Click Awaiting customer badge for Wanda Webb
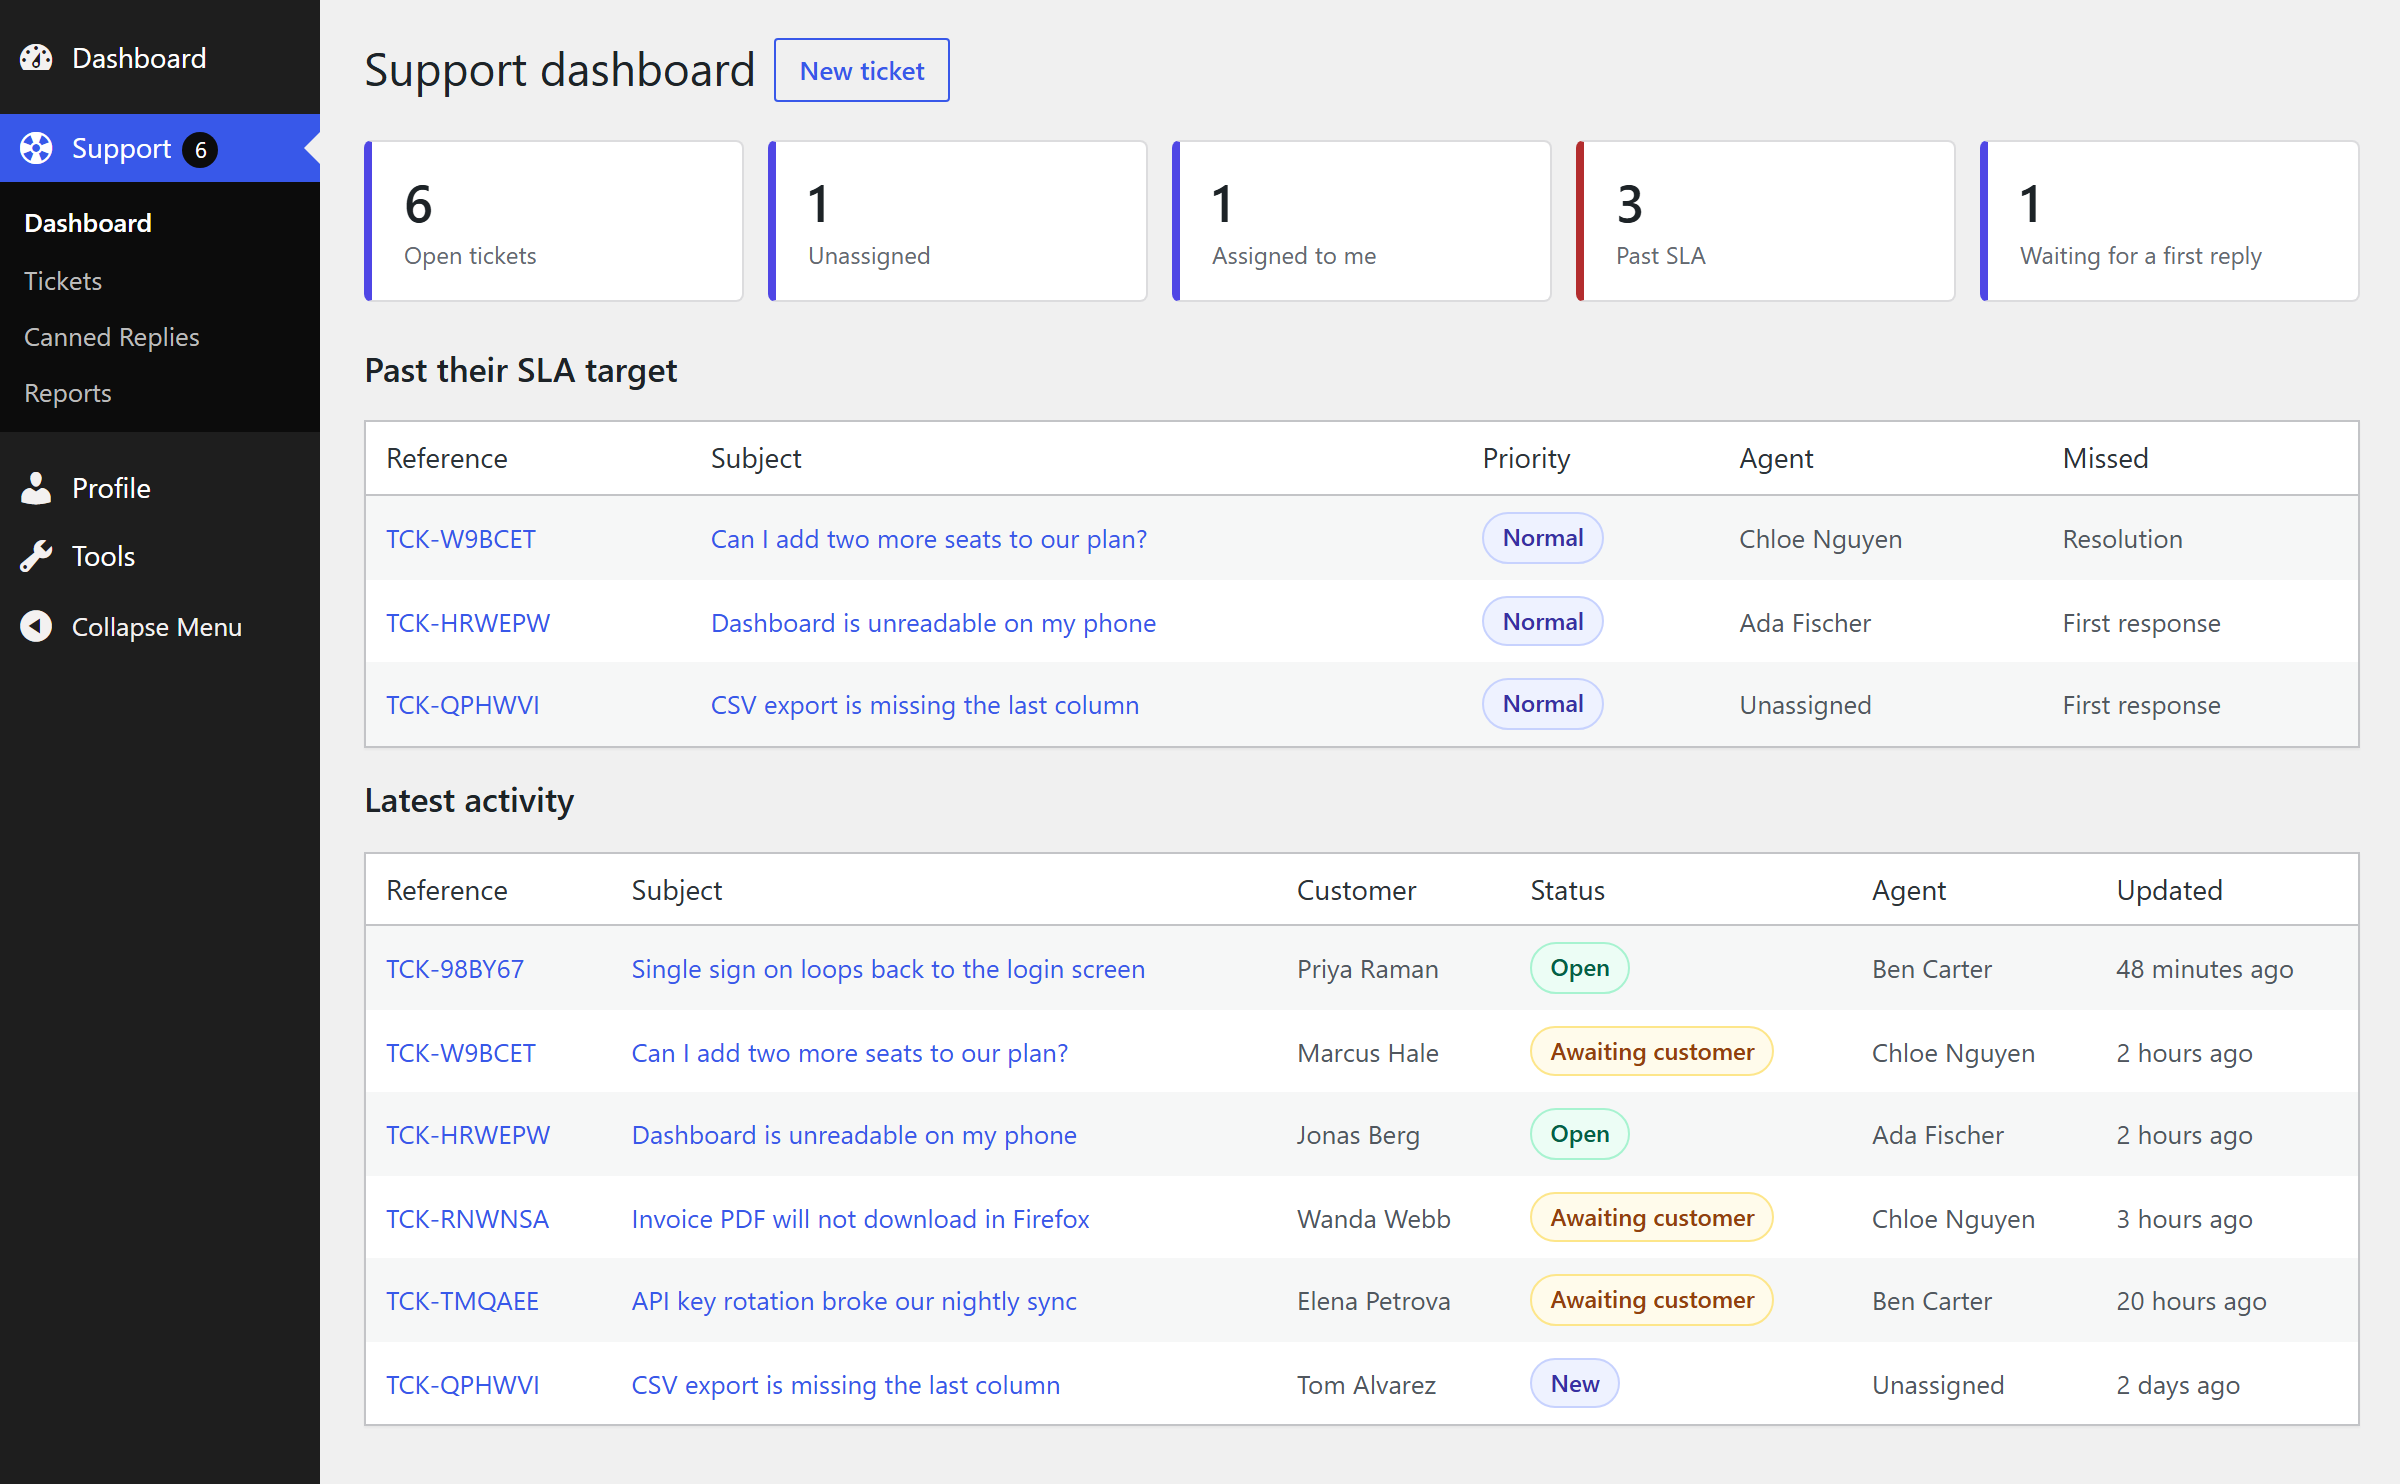The image size is (2400, 1484). pyautogui.click(x=1652, y=1218)
